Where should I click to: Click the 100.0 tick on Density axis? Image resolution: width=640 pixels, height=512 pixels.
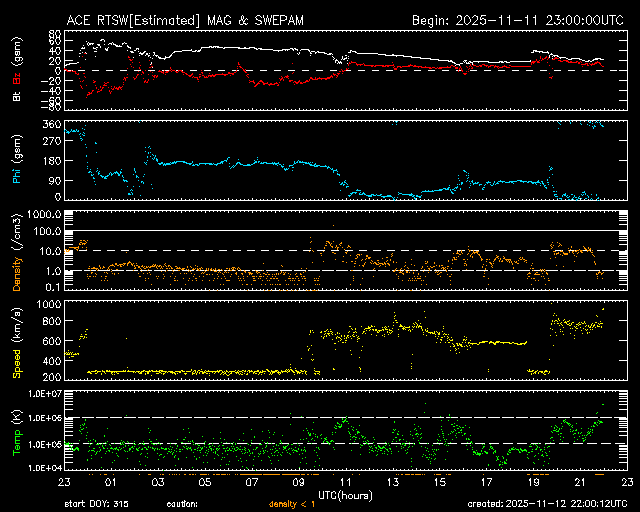tap(46, 231)
